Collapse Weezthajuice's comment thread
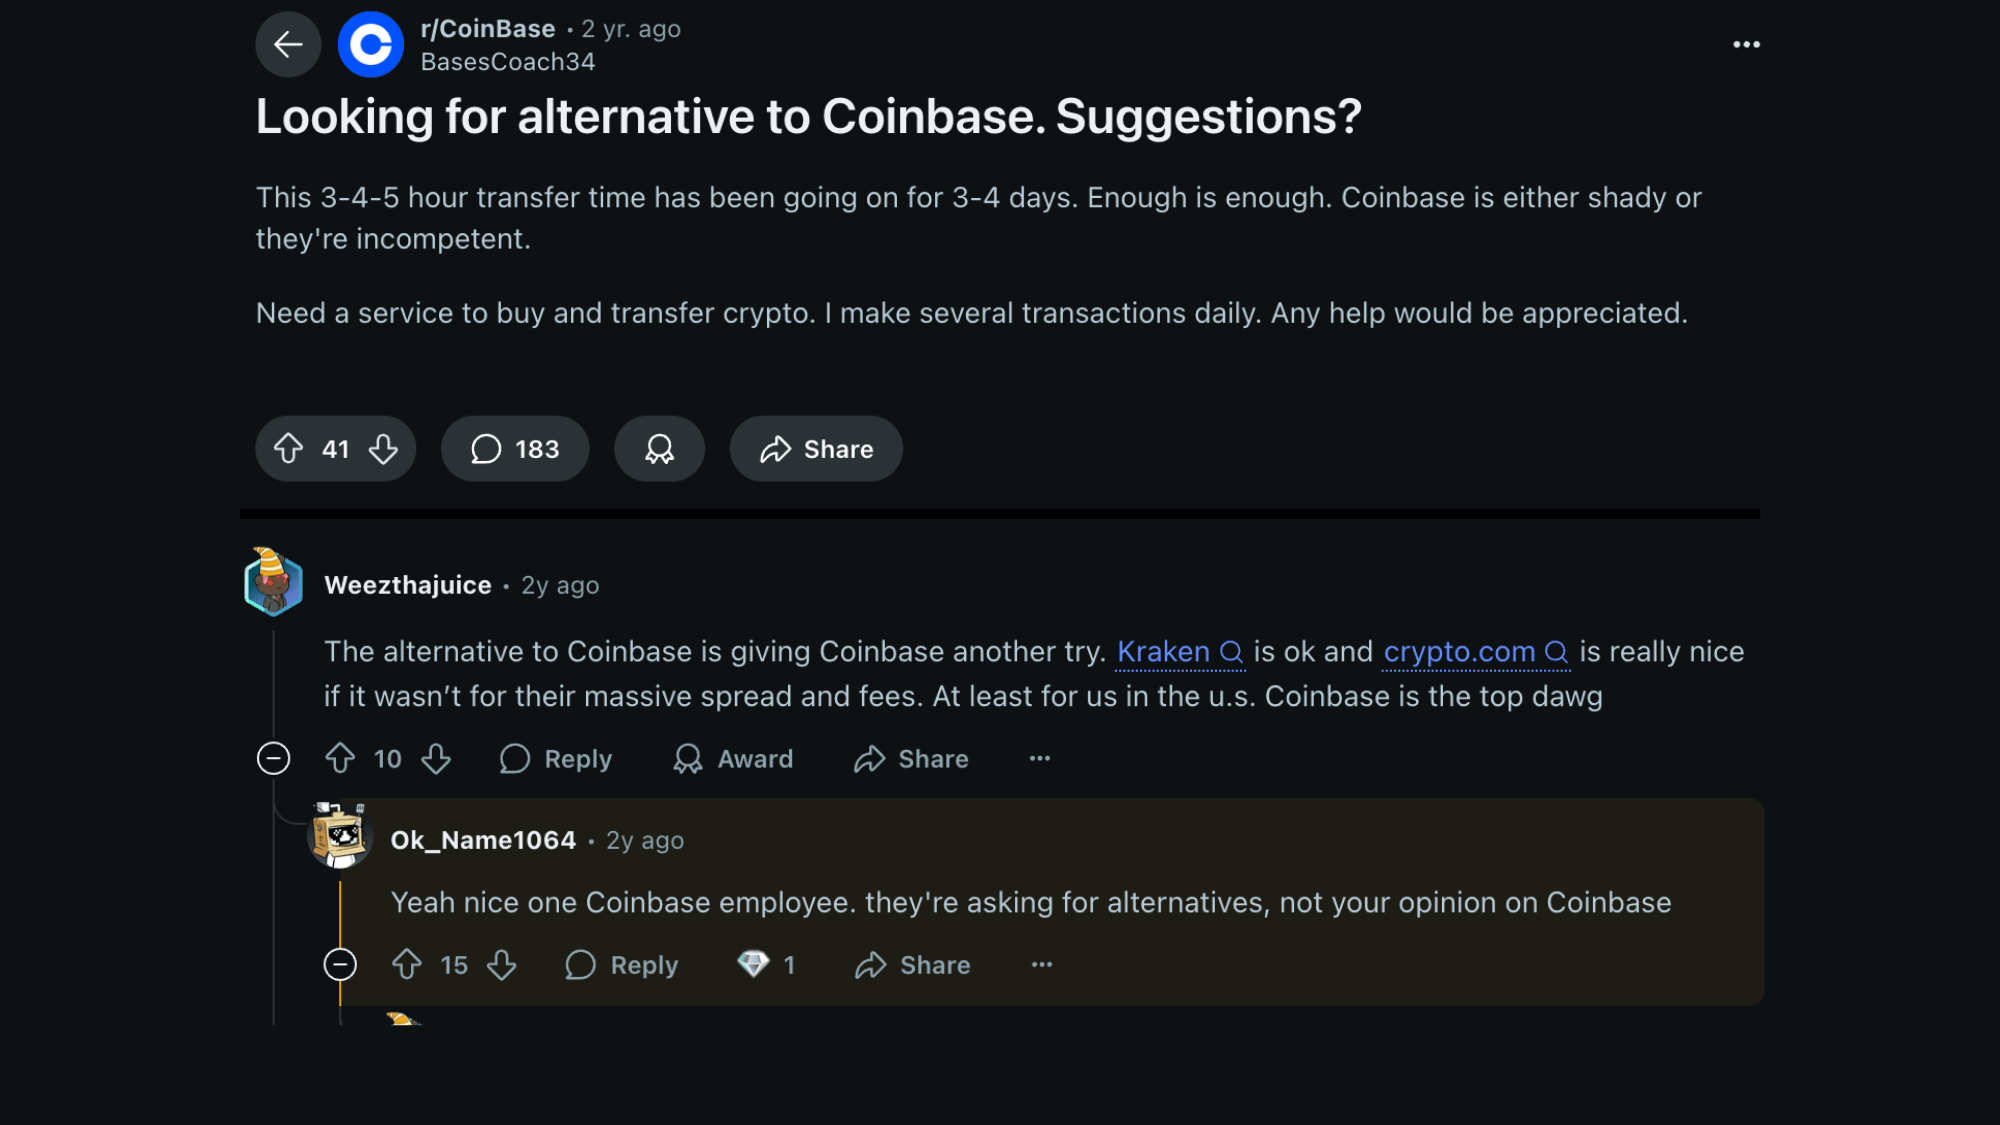Viewport: 2000px width, 1125px height. [x=273, y=759]
